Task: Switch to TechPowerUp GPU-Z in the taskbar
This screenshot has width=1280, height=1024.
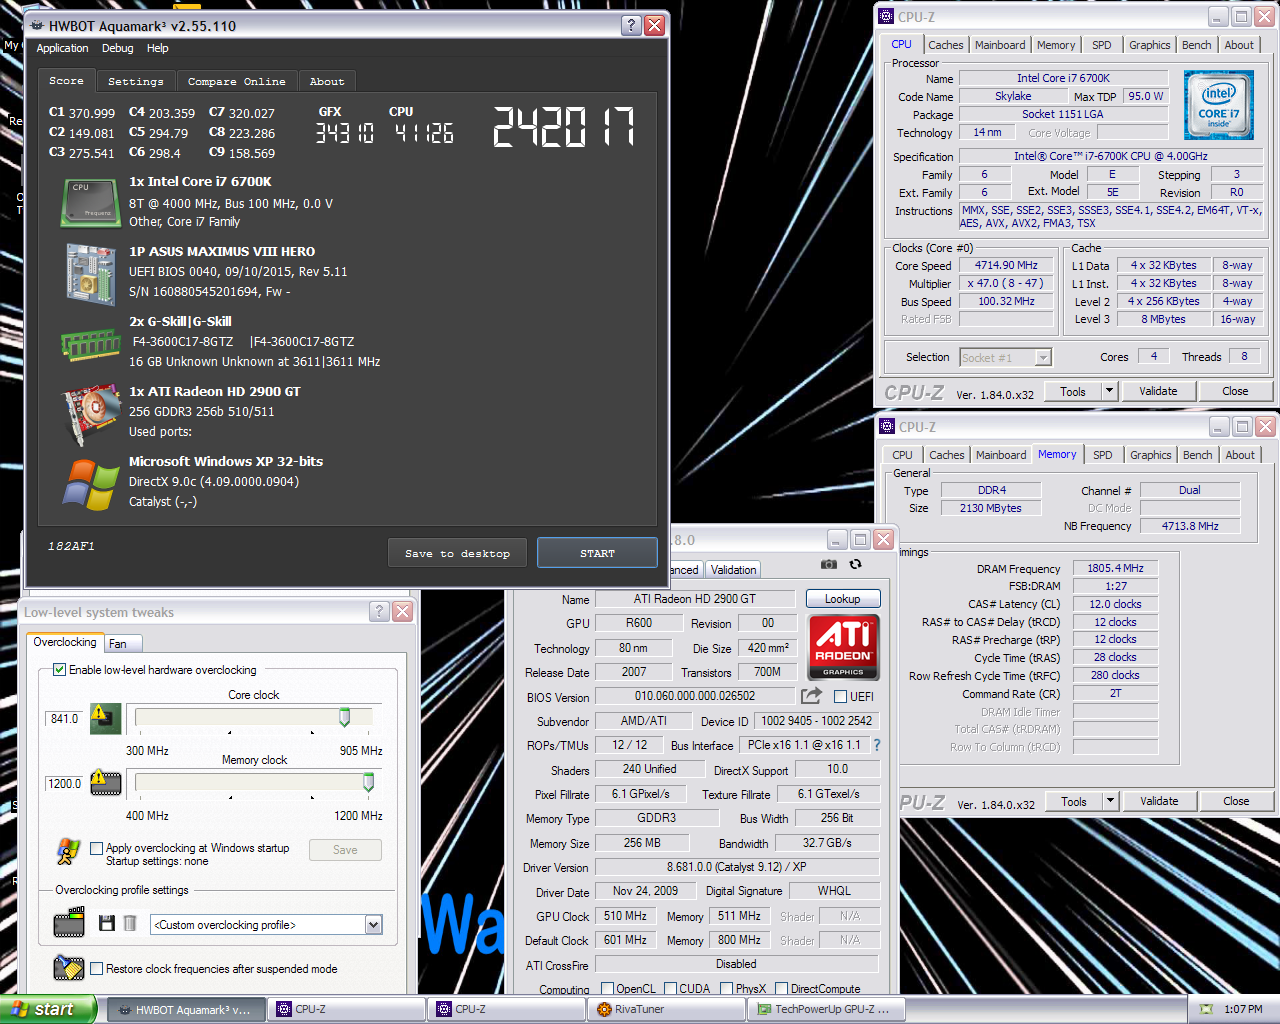Action: (x=826, y=1009)
